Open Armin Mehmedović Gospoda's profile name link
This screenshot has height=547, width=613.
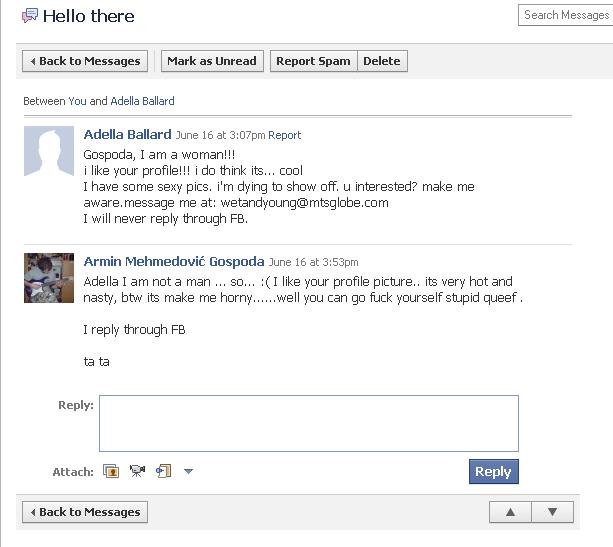click(173, 262)
